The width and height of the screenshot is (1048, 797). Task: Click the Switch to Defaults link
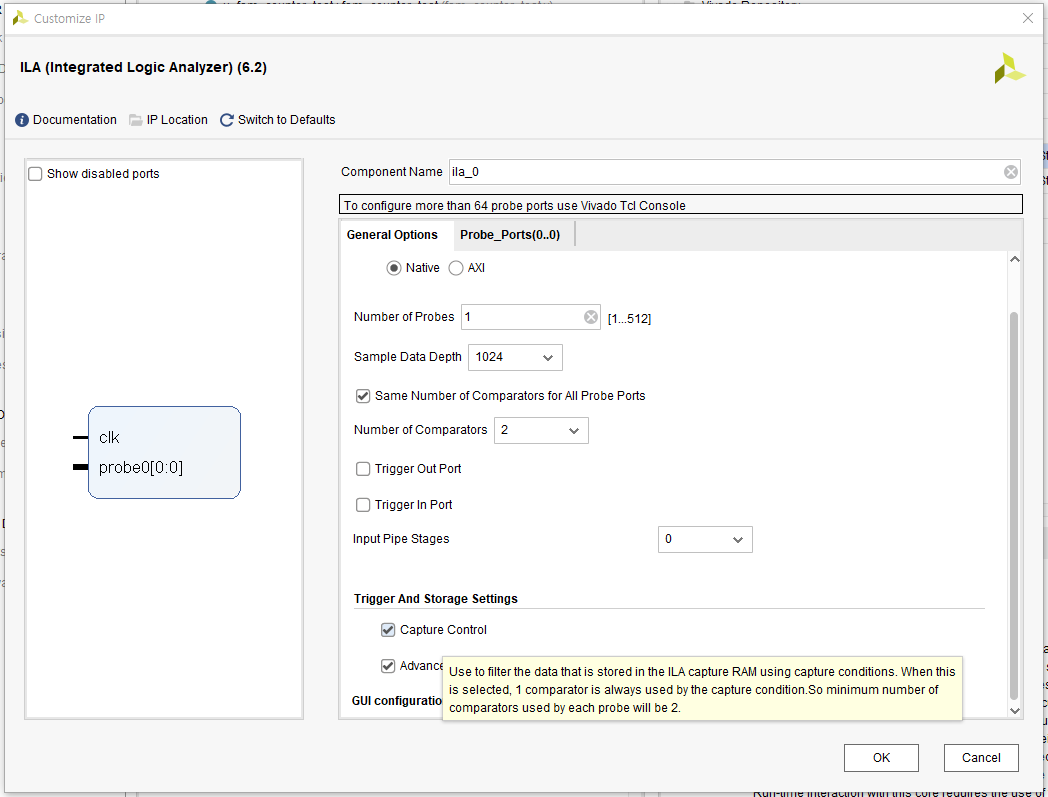(287, 120)
